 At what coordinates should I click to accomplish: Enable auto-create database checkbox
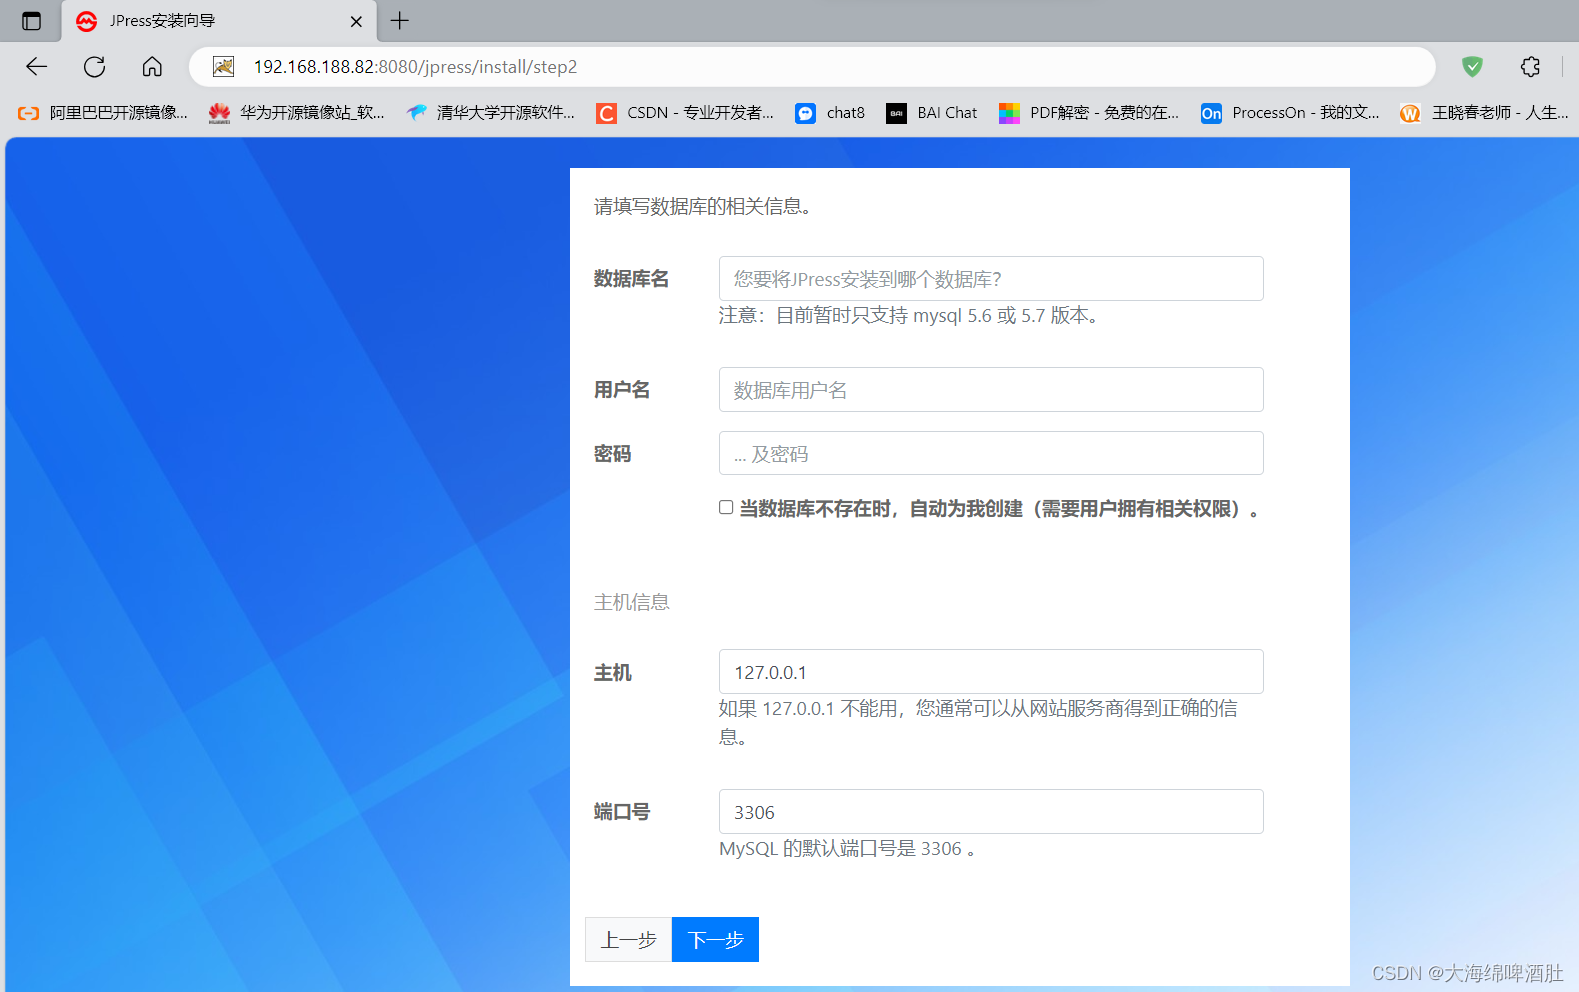tap(726, 508)
